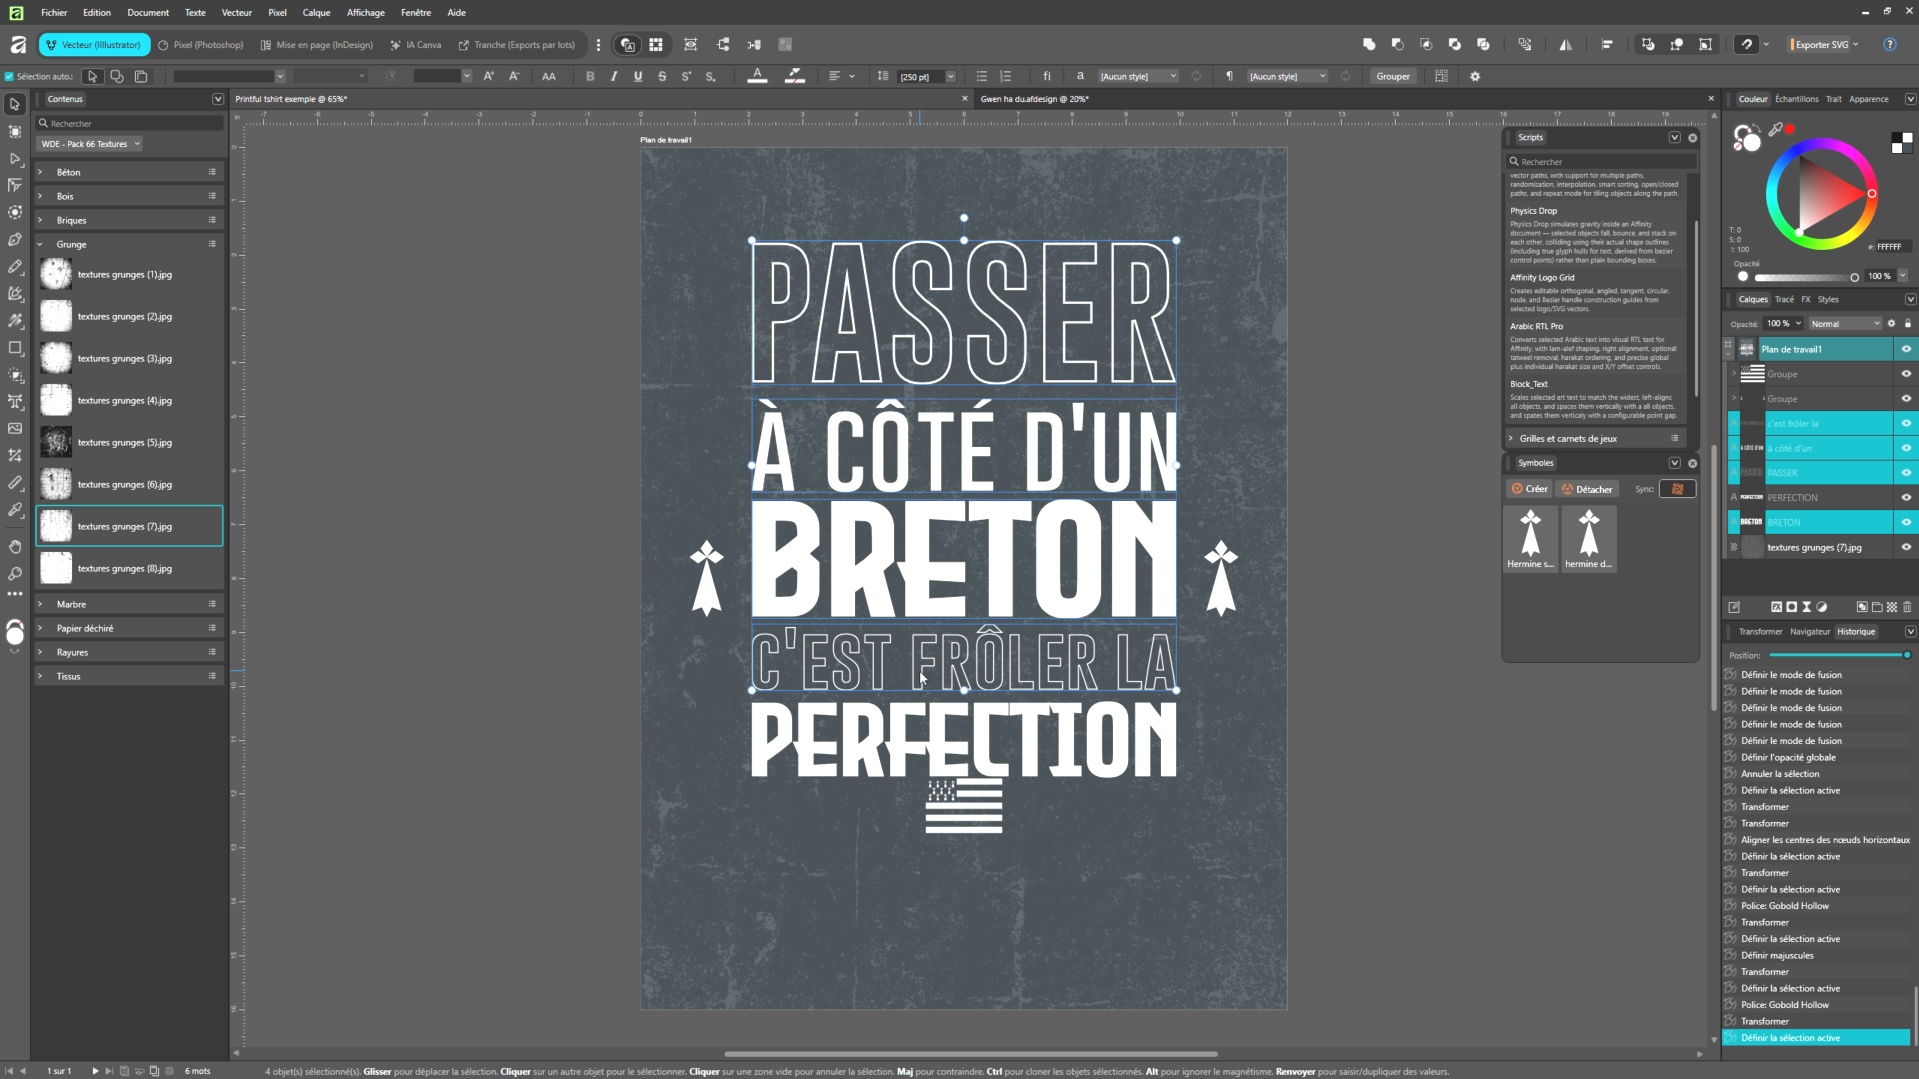Open the Calque menu

[316, 12]
